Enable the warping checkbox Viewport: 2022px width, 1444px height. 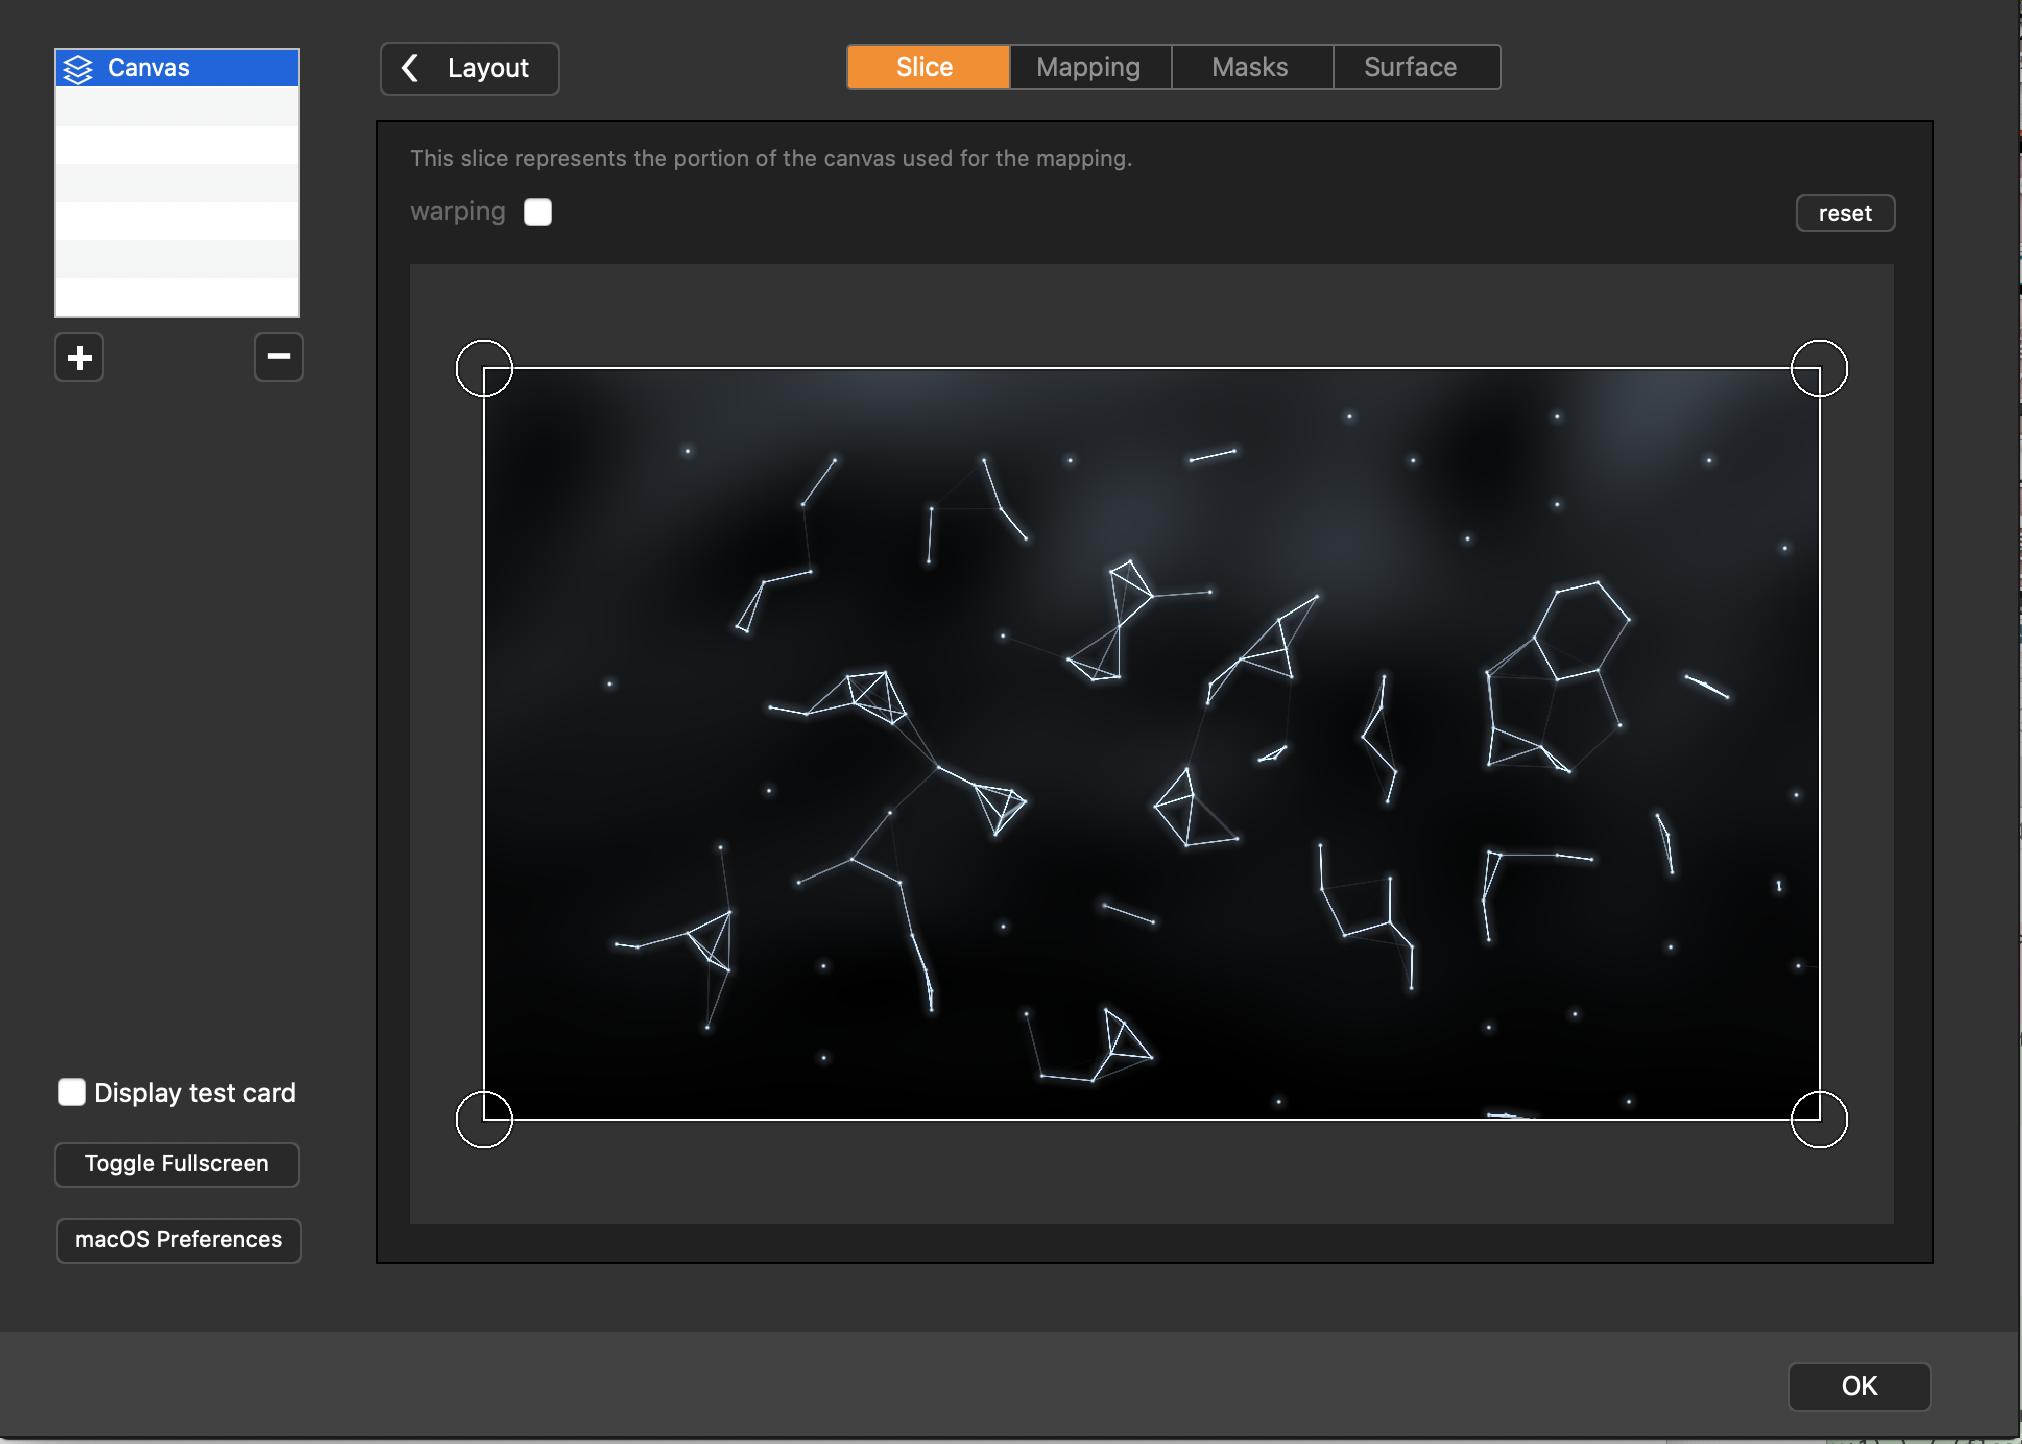coord(538,212)
